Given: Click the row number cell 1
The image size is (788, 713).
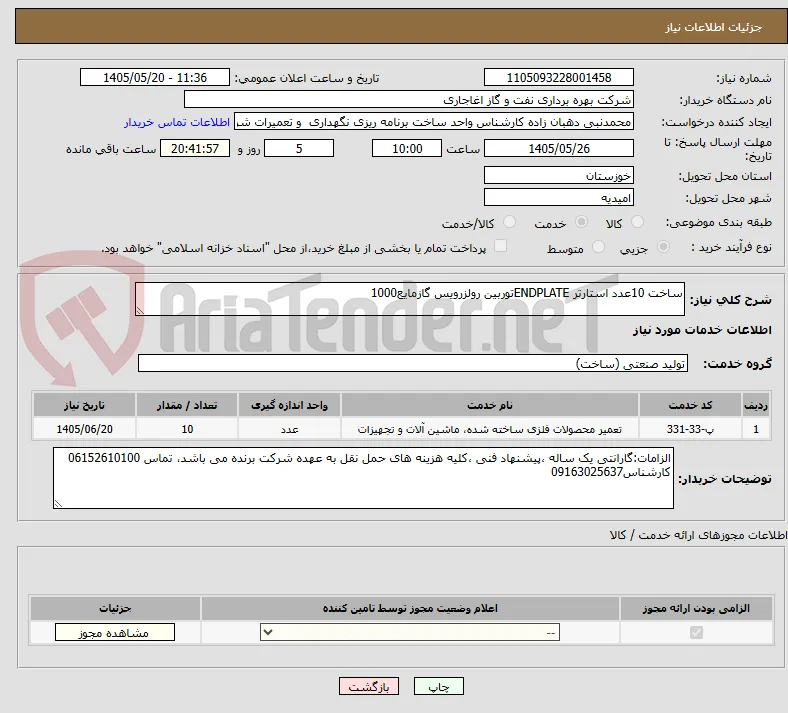Looking at the screenshot, I should click(x=756, y=429).
